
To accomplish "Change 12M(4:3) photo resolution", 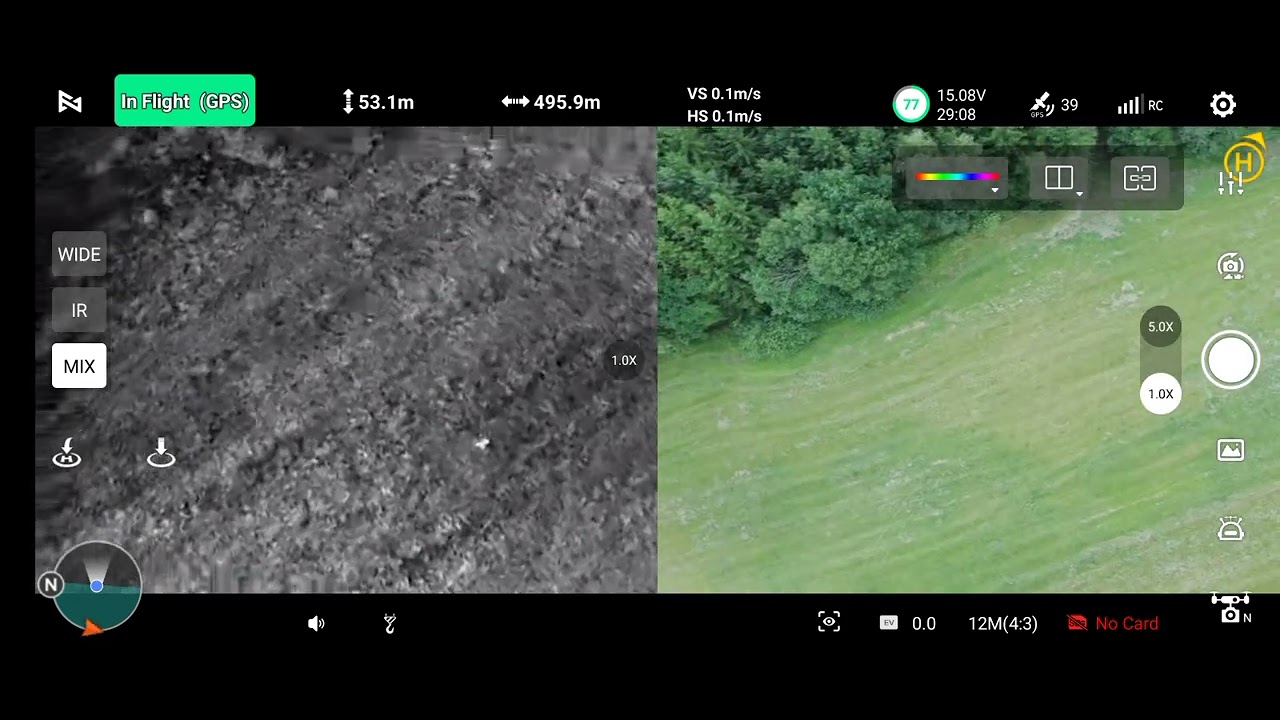I will (x=1003, y=623).
